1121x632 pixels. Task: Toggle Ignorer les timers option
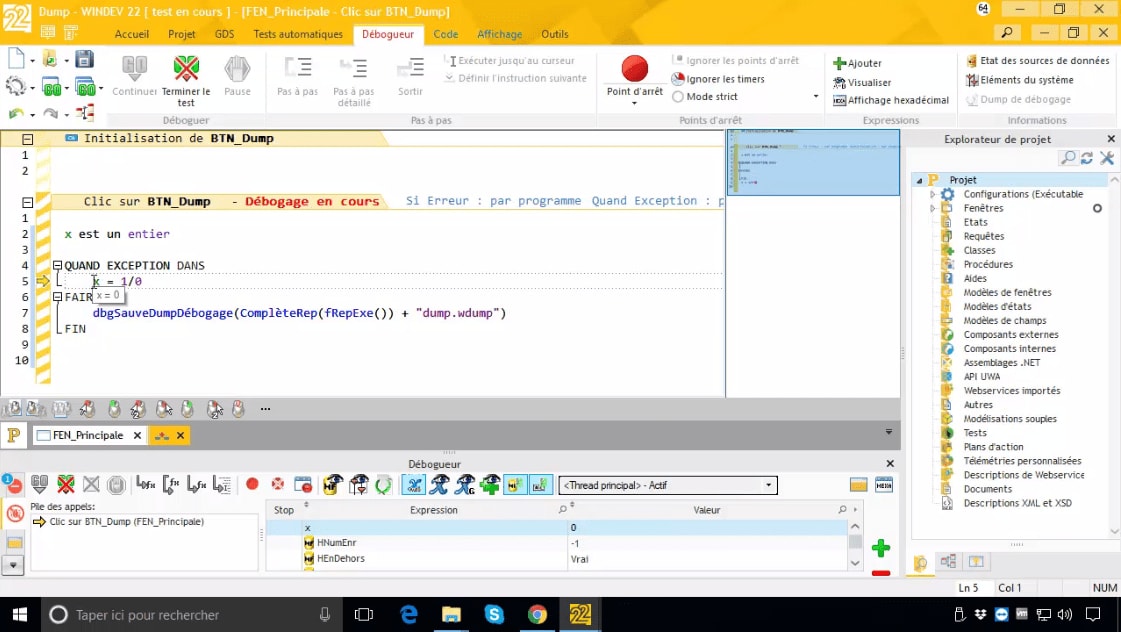click(718, 79)
